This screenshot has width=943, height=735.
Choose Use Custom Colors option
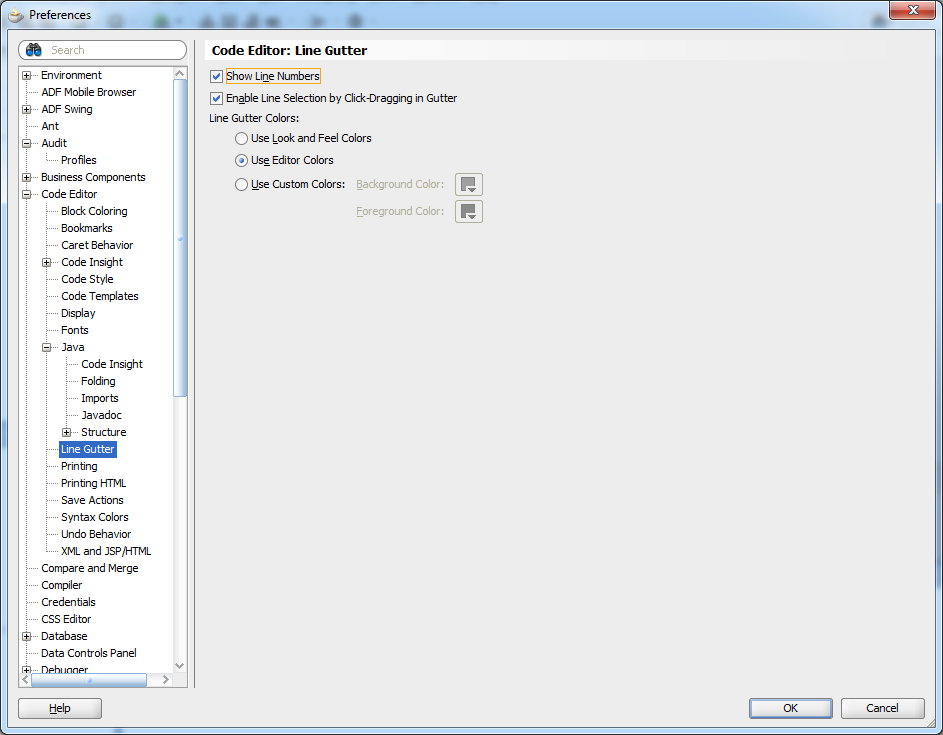pyautogui.click(x=240, y=184)
